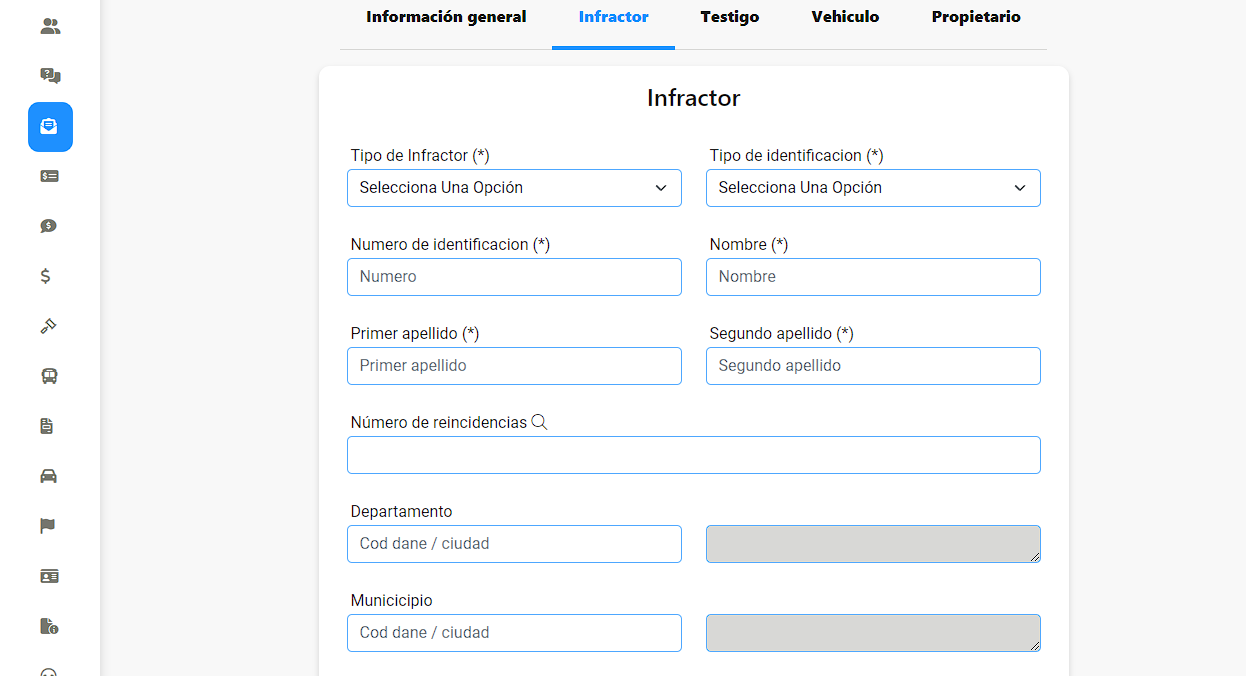Click the Segundo apellido input field
This screenshot has width=1246, height=676.
(x=873, y=366)
